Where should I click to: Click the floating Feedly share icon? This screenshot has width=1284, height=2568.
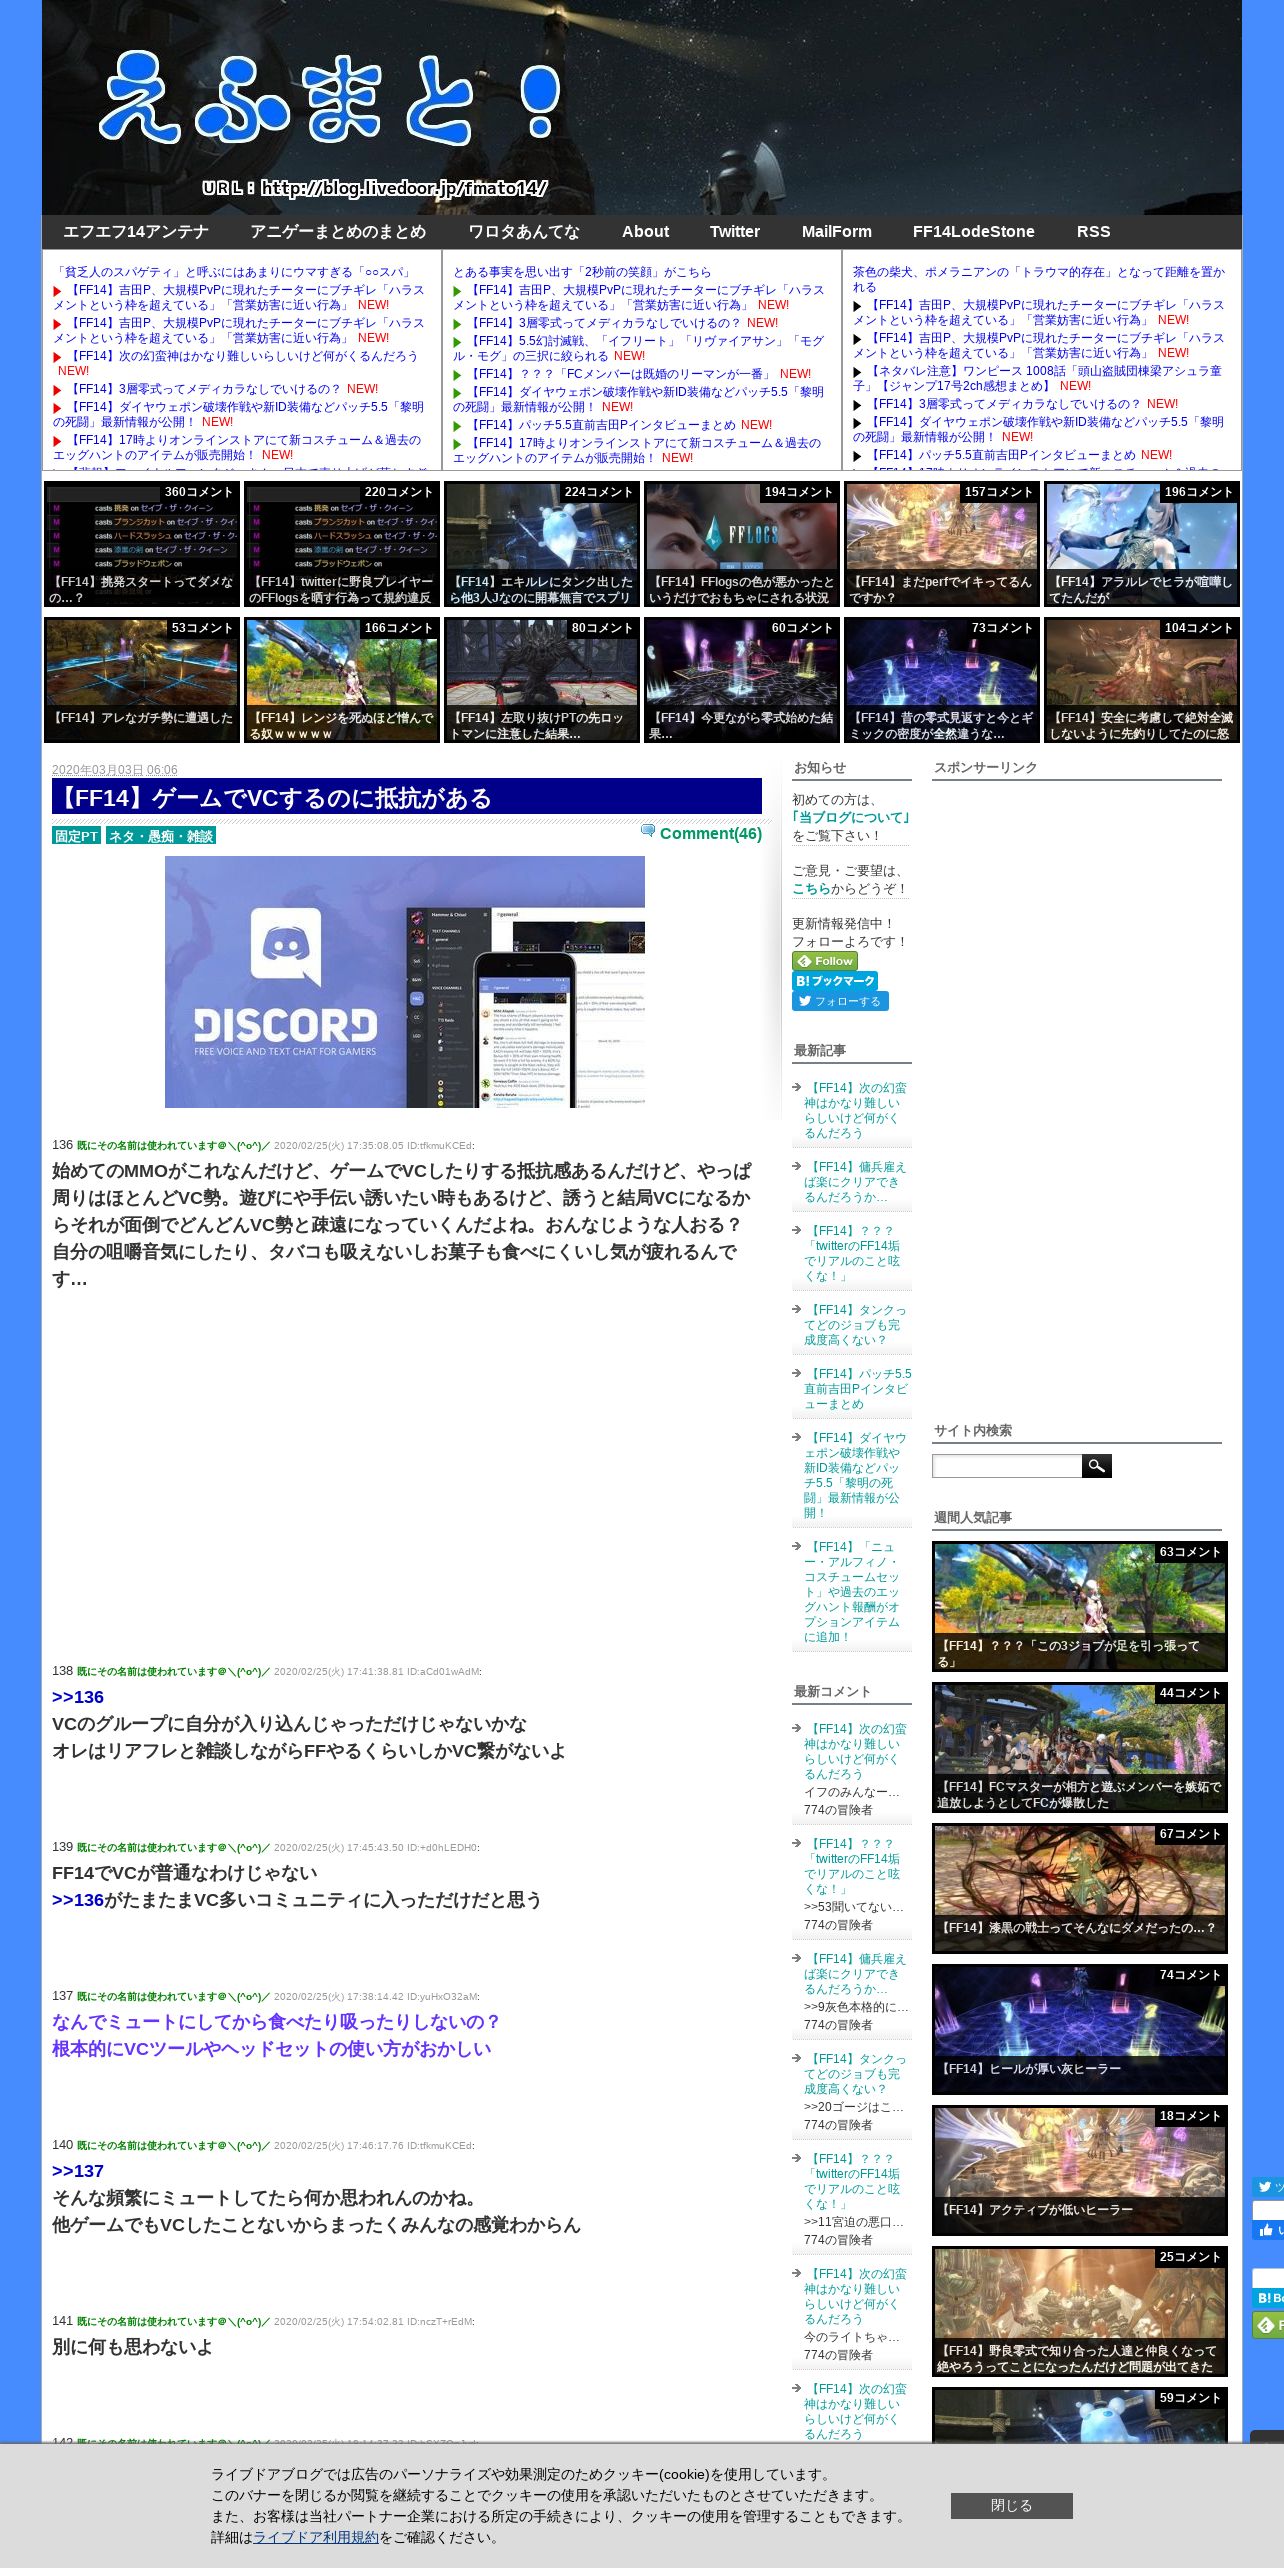(1268, 2325)
